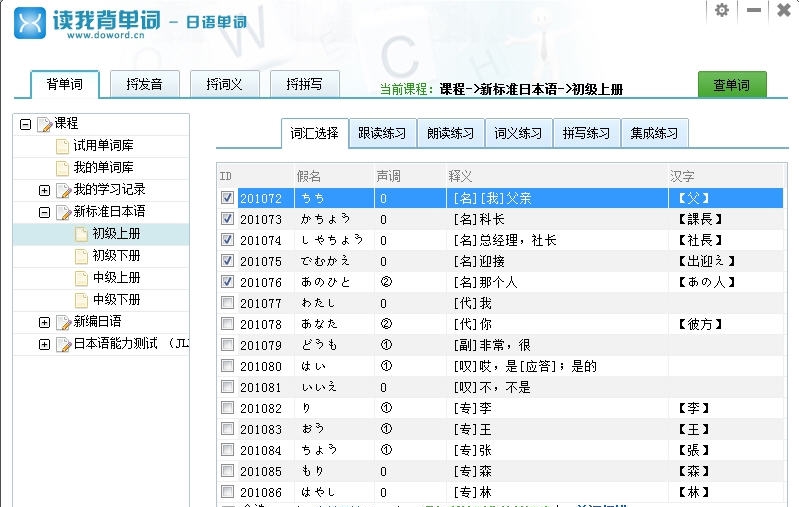Expand the 日本语能力测试 tree node
Viewport: 799px width, 507px height.
click(44, 344)
